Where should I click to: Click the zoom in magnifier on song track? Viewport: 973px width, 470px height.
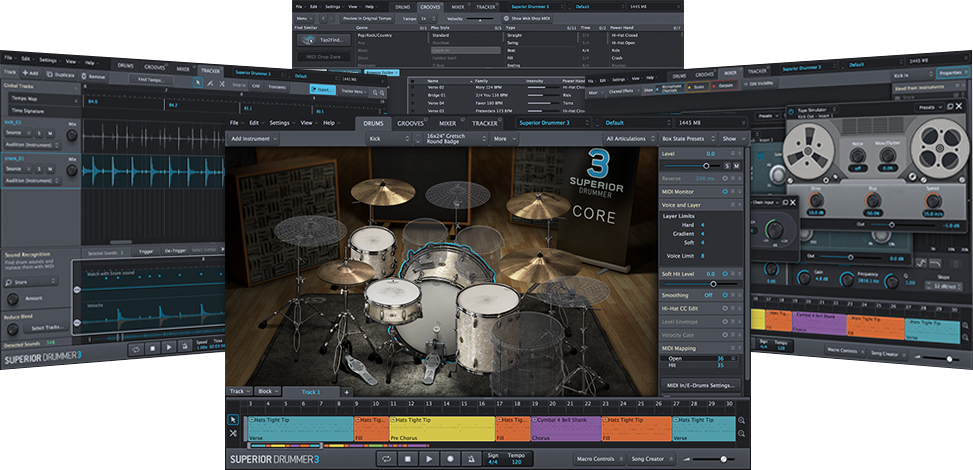click(x=742, y=420)
